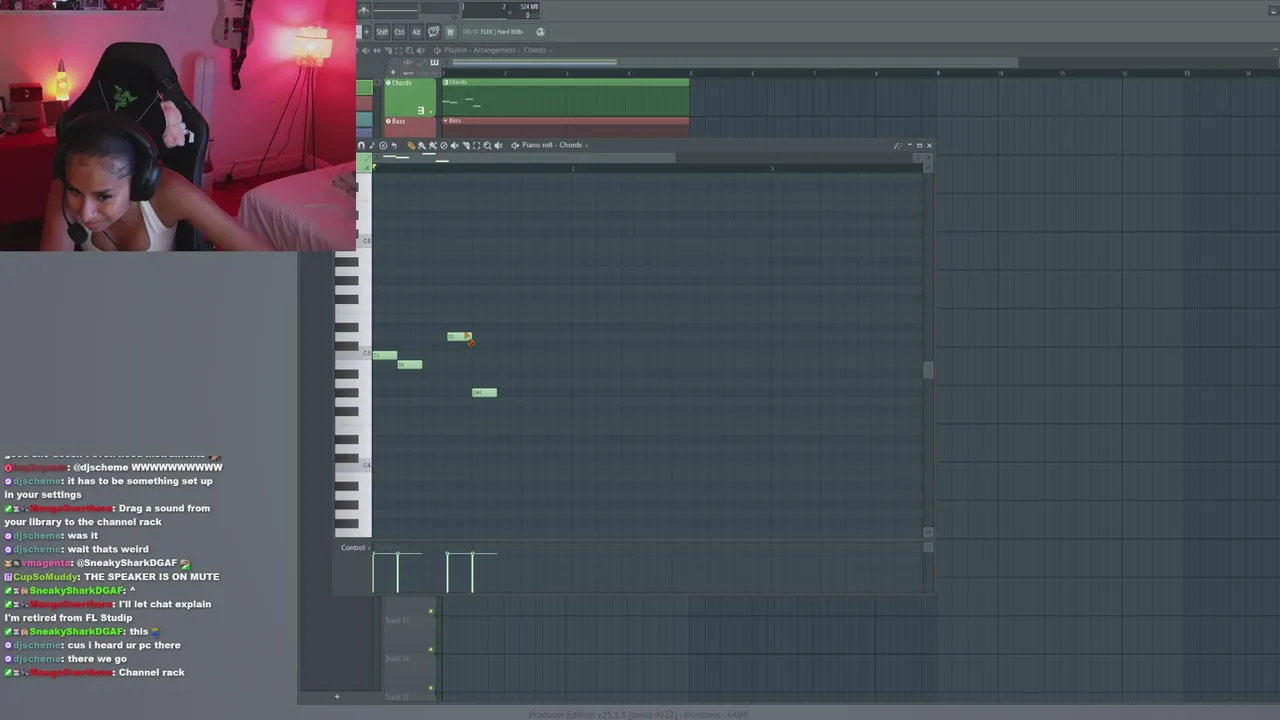Click the 524 MB memory readout
Screen dimensions: 1280x720
(529, 7)
